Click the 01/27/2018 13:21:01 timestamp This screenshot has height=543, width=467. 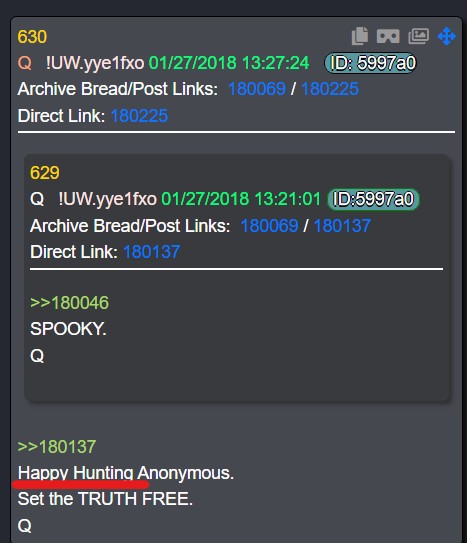[241, 199]
